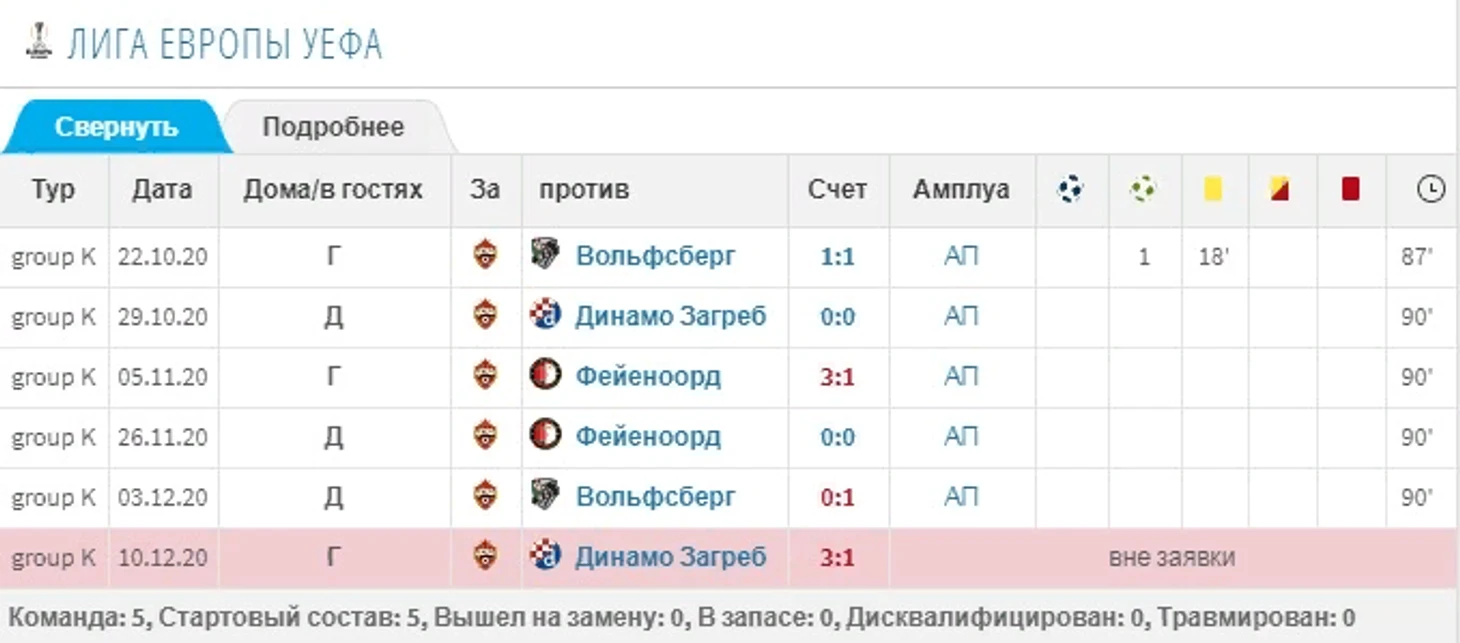Click the UEFA Europa League trophy icon

38,42
